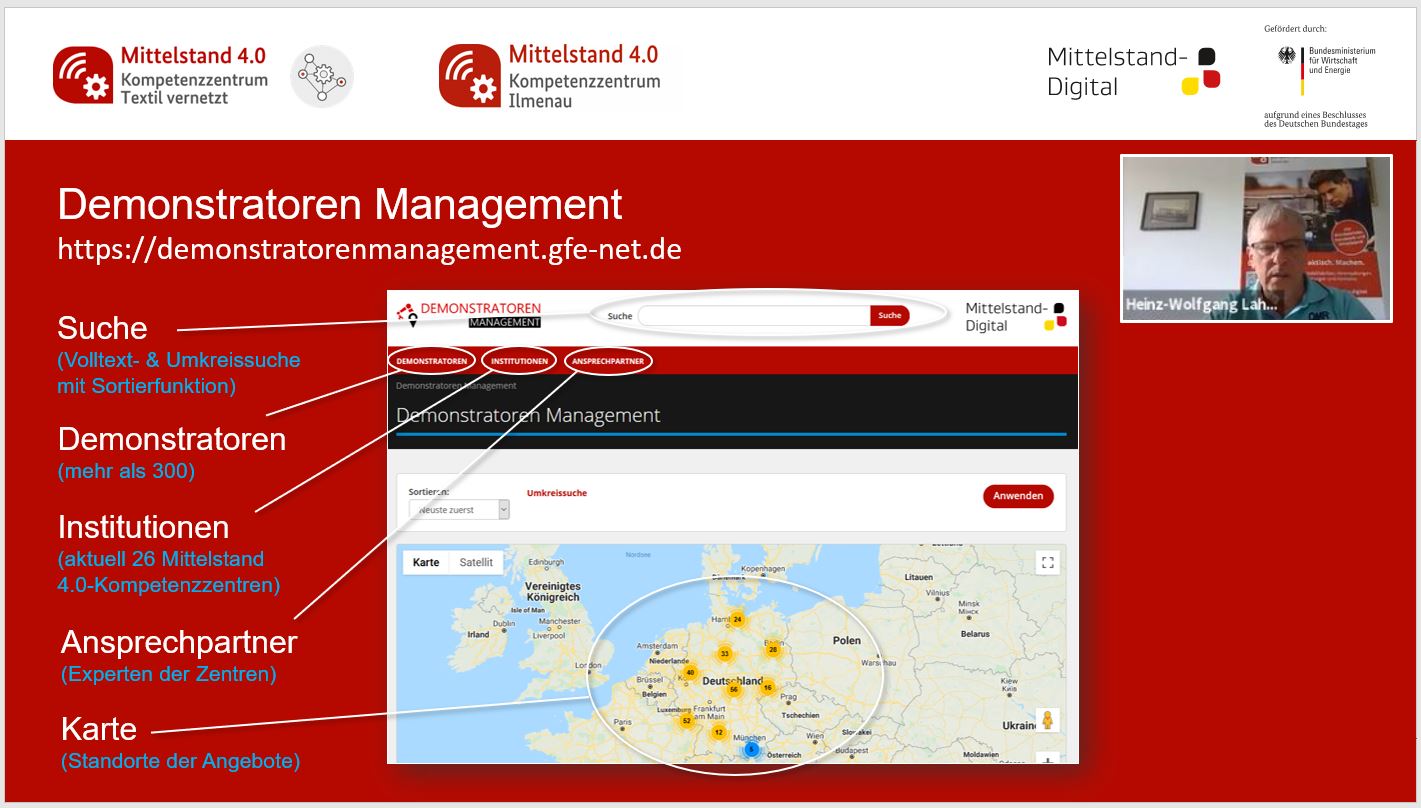The width and height of the screenshot is (1421, 808).
Task: Go to the Institutionen menu item
Action: point(519,361)
